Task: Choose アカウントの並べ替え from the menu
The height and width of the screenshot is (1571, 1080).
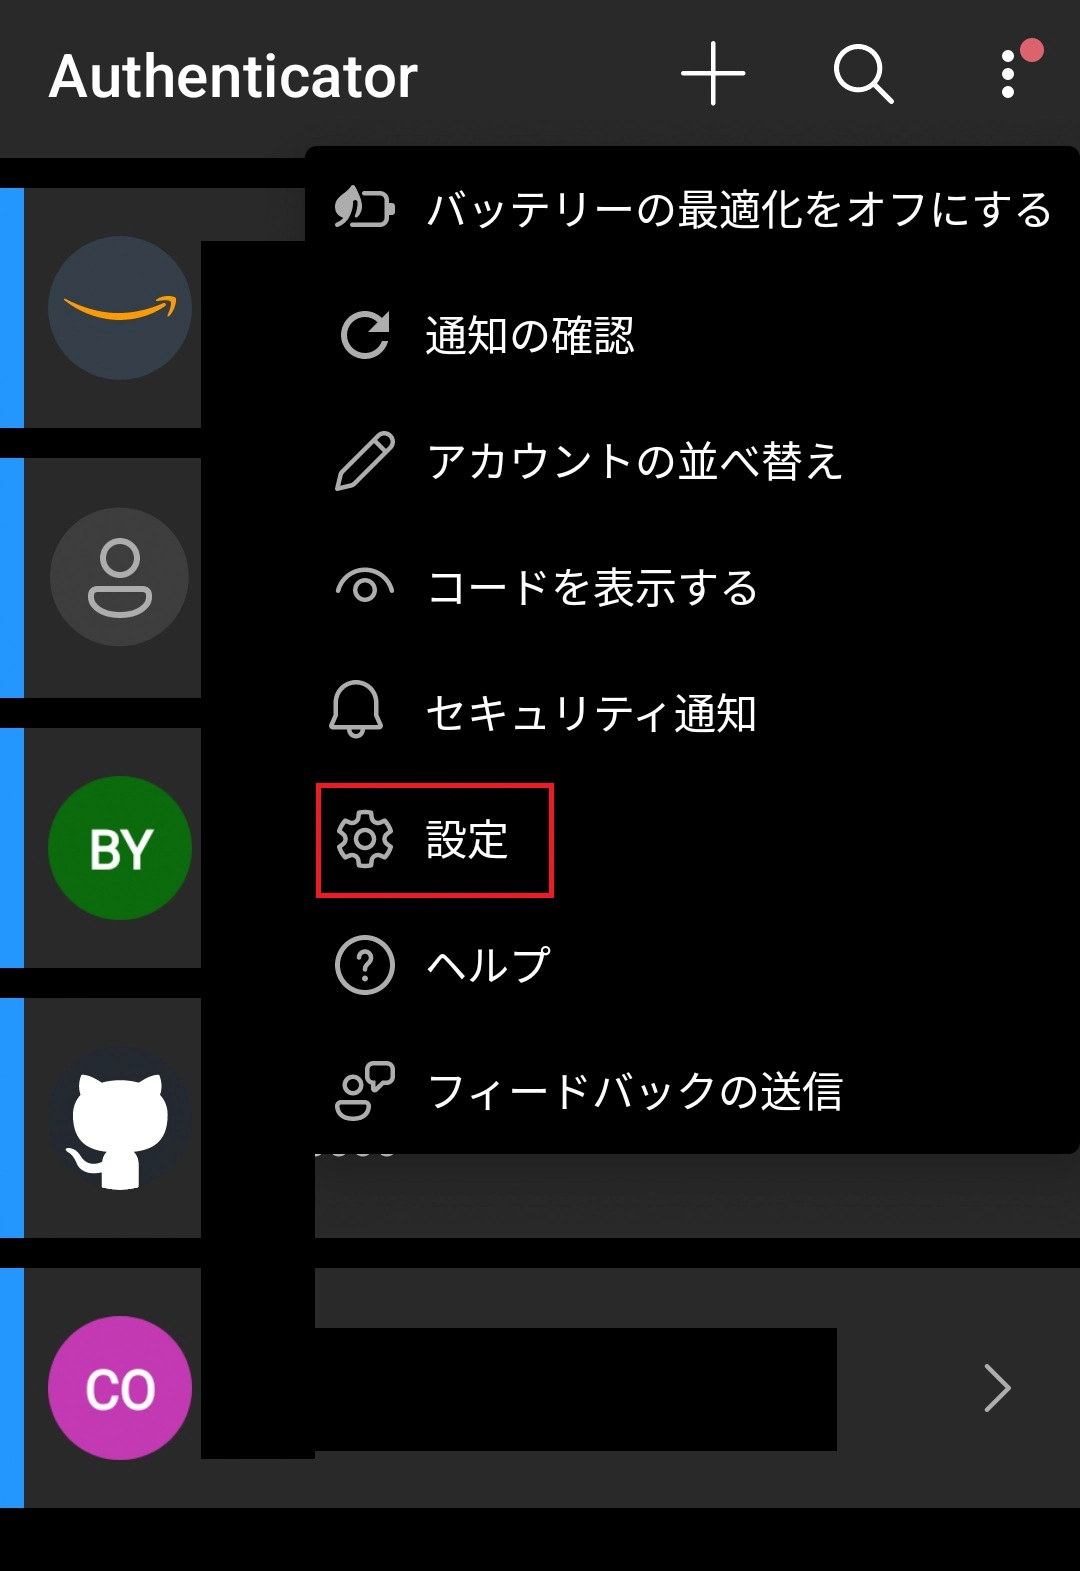Action: tap(692, 461)
